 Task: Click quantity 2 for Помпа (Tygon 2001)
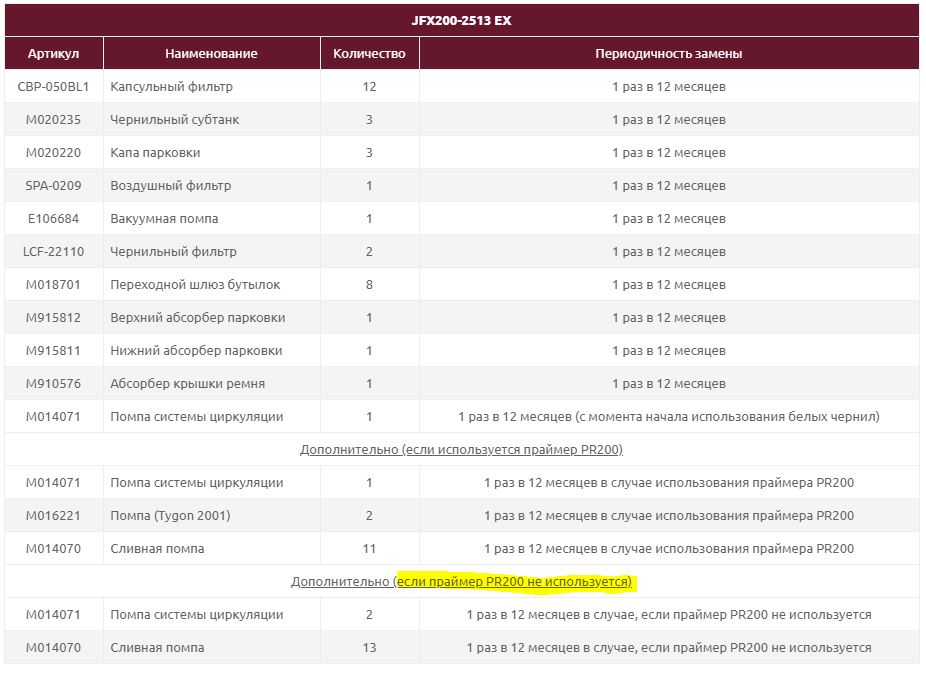[369, 516]
